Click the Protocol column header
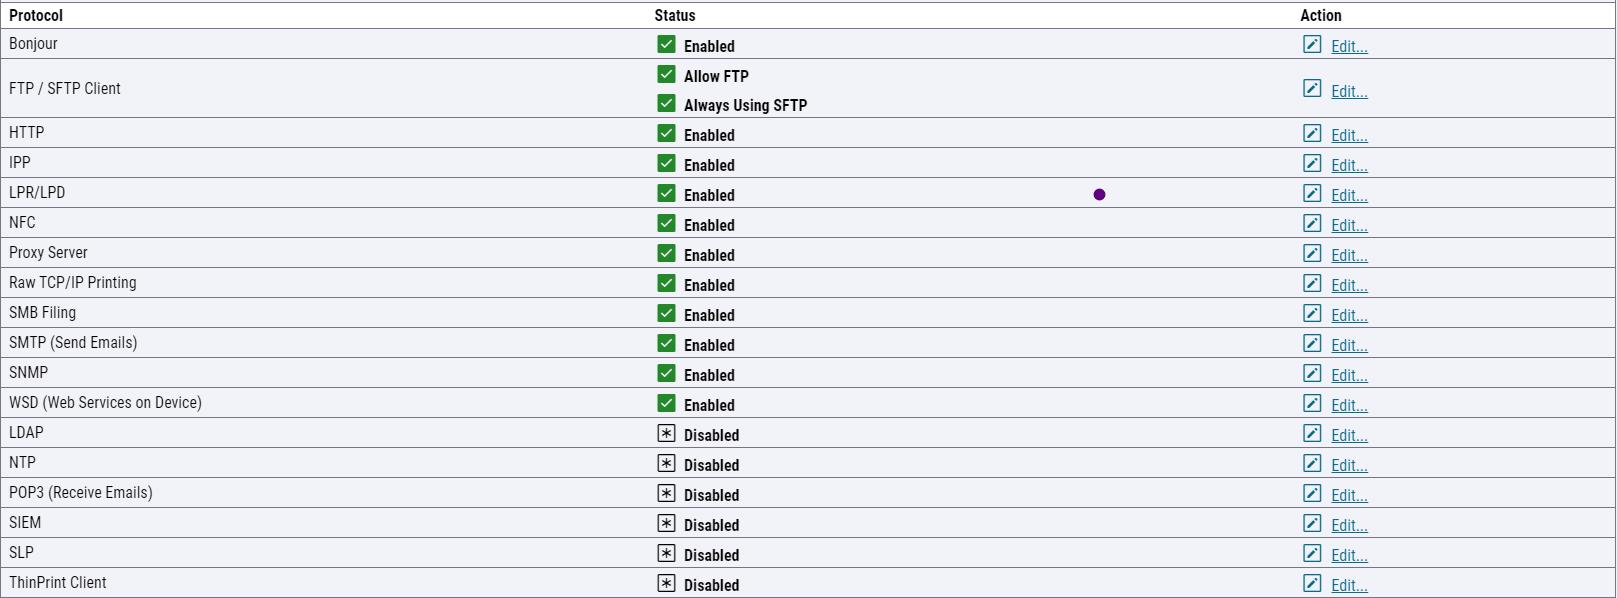This screenshot has height=598, width=1617. [x=36, y=15]
